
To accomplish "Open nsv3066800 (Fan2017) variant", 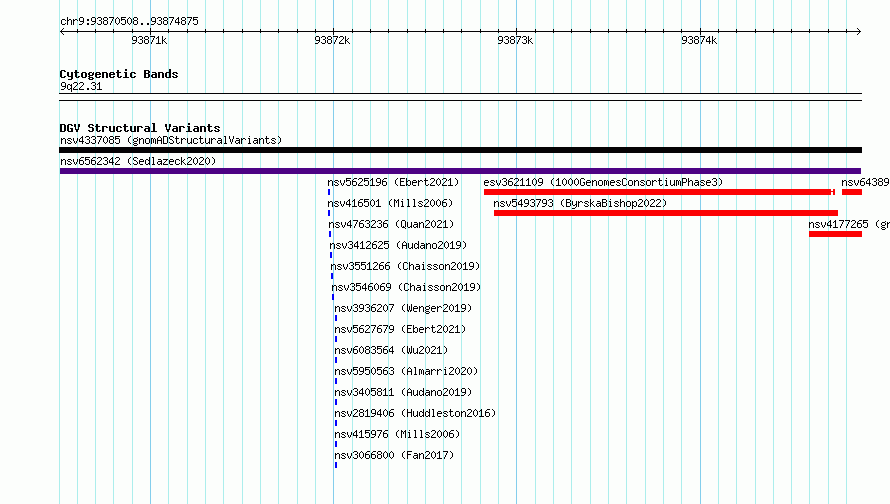I will tap(394, 455).
